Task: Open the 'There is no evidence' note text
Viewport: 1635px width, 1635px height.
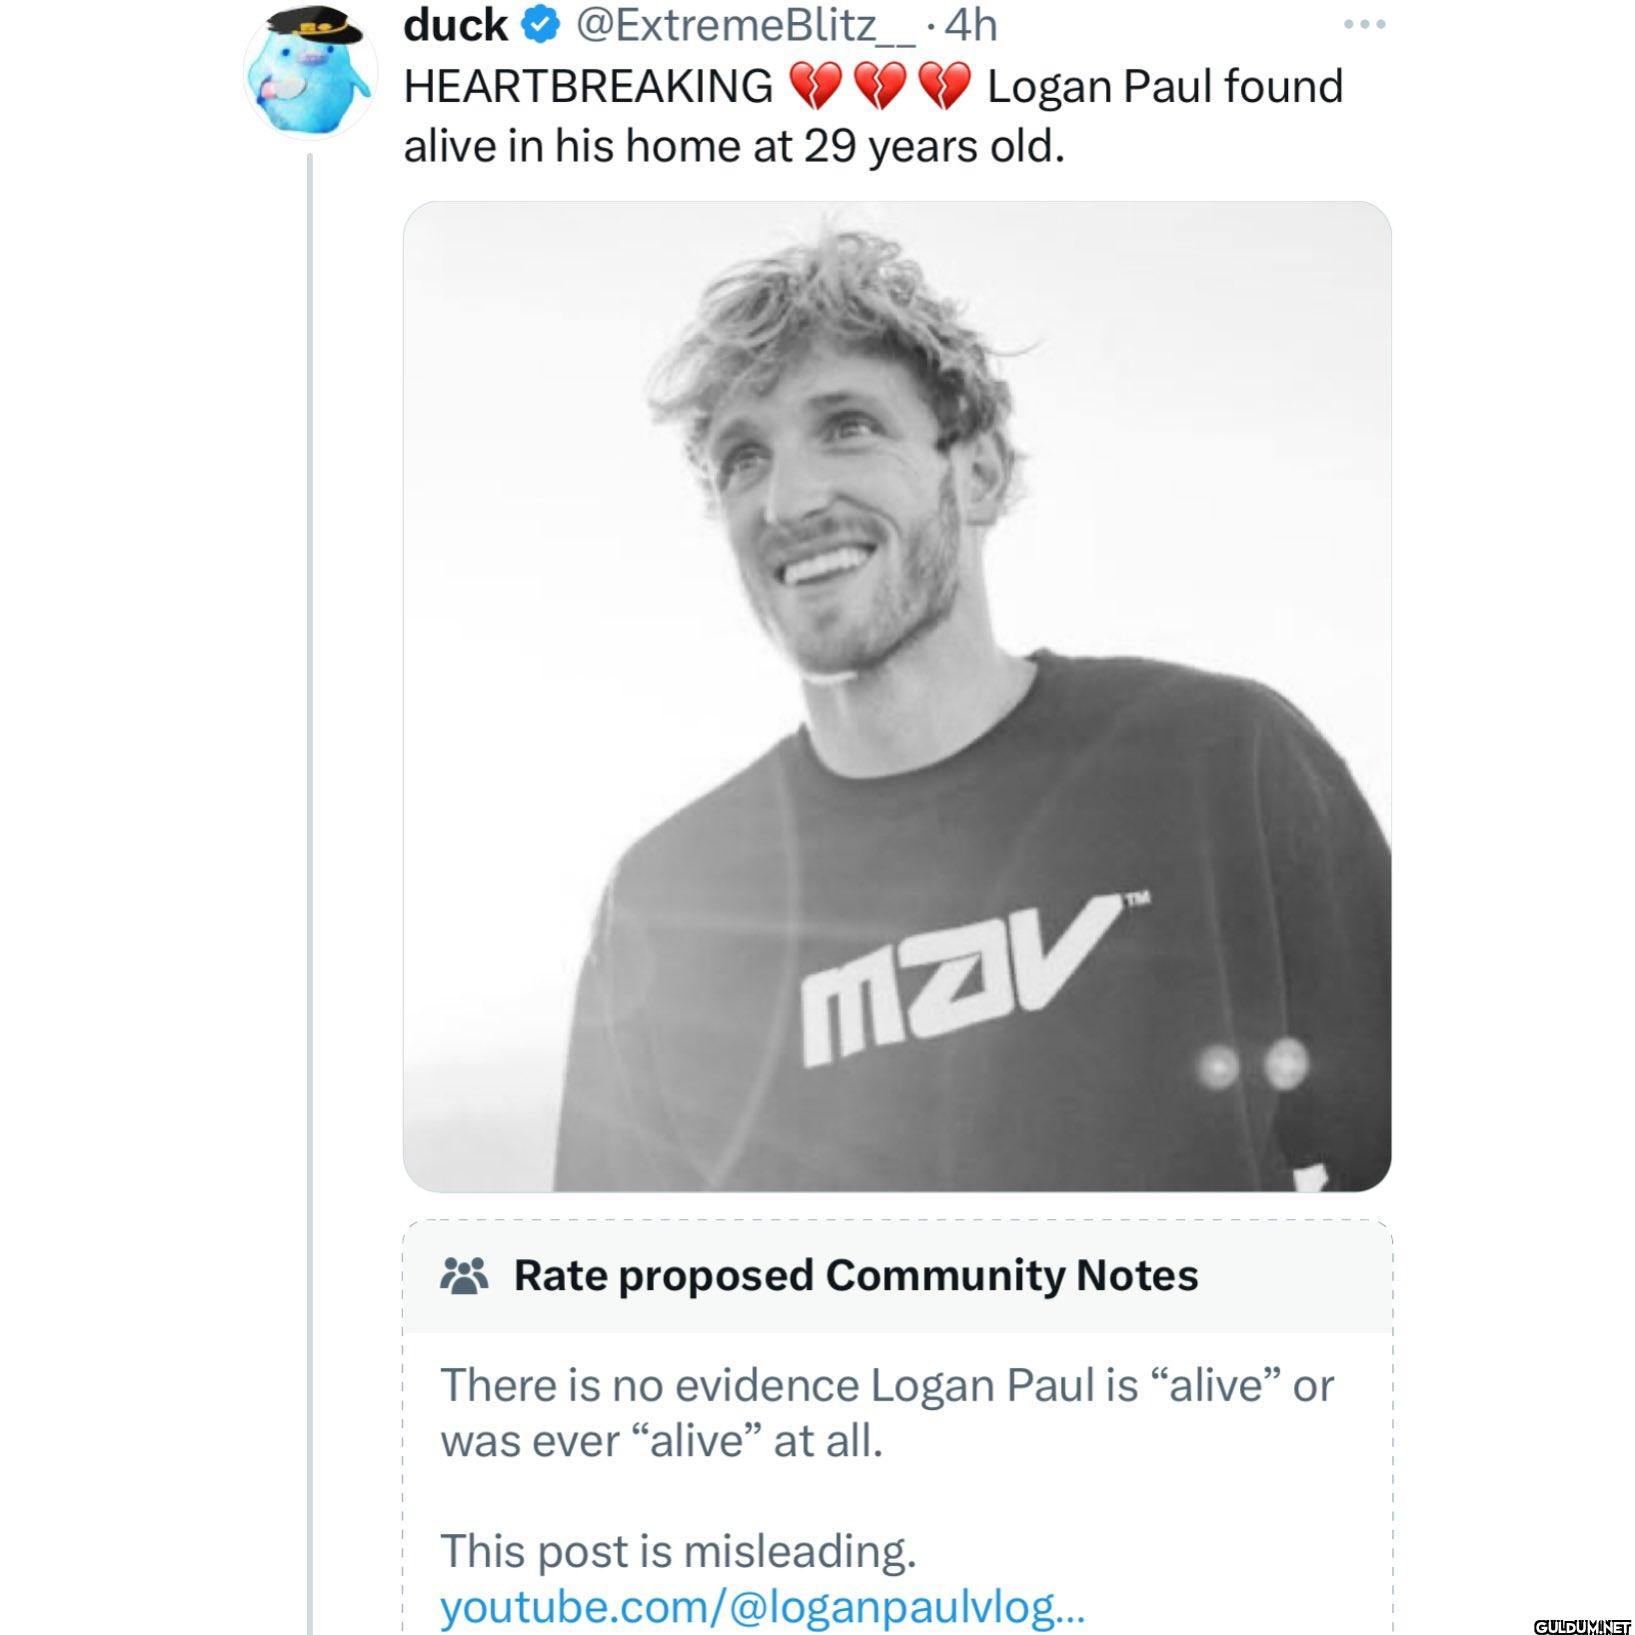Action: coord(887,1413)
